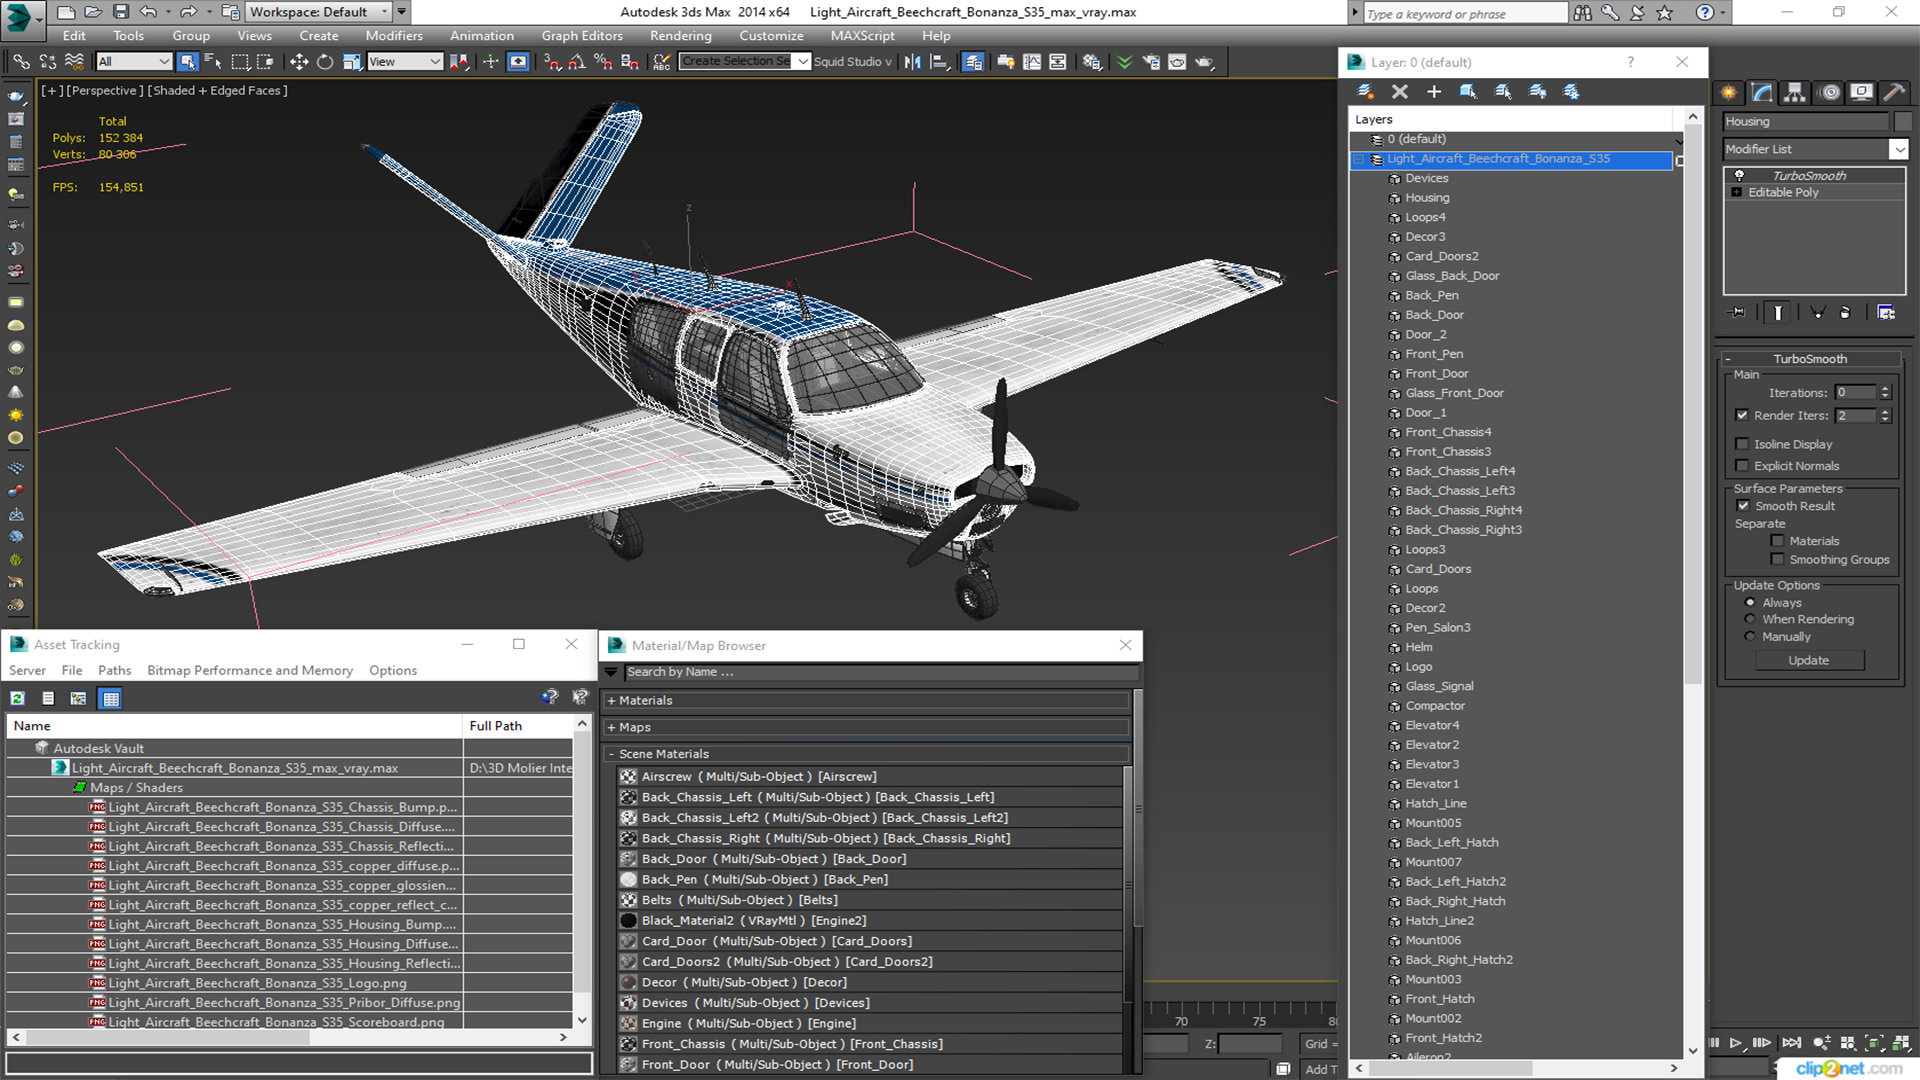Image resolution: width=1920 pixels, height=1080 pixels.
Task: Expand Materials group in Material/Map Browser
Action: (611, 701)
